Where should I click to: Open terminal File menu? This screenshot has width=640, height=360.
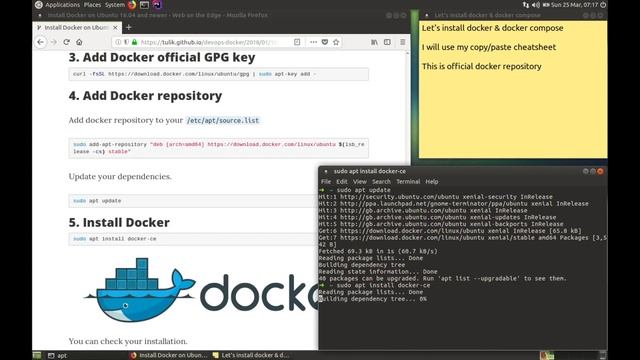[x=326, y=182]
